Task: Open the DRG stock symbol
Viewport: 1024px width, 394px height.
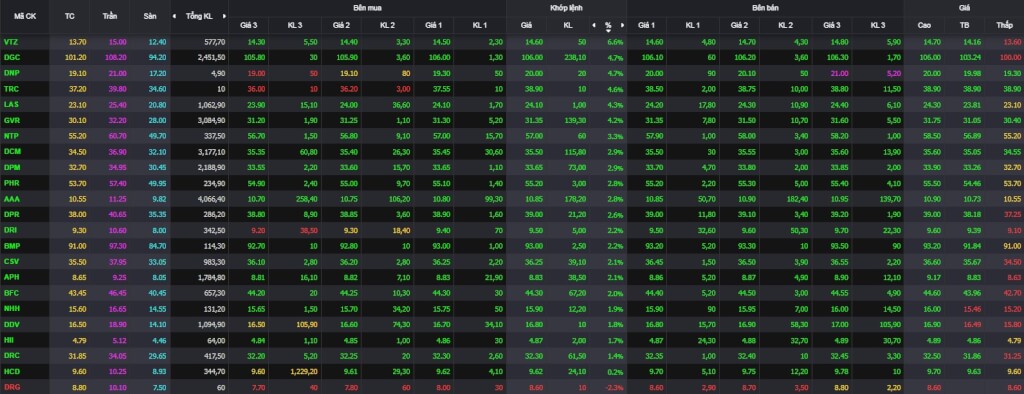Action: pos(12,387)
